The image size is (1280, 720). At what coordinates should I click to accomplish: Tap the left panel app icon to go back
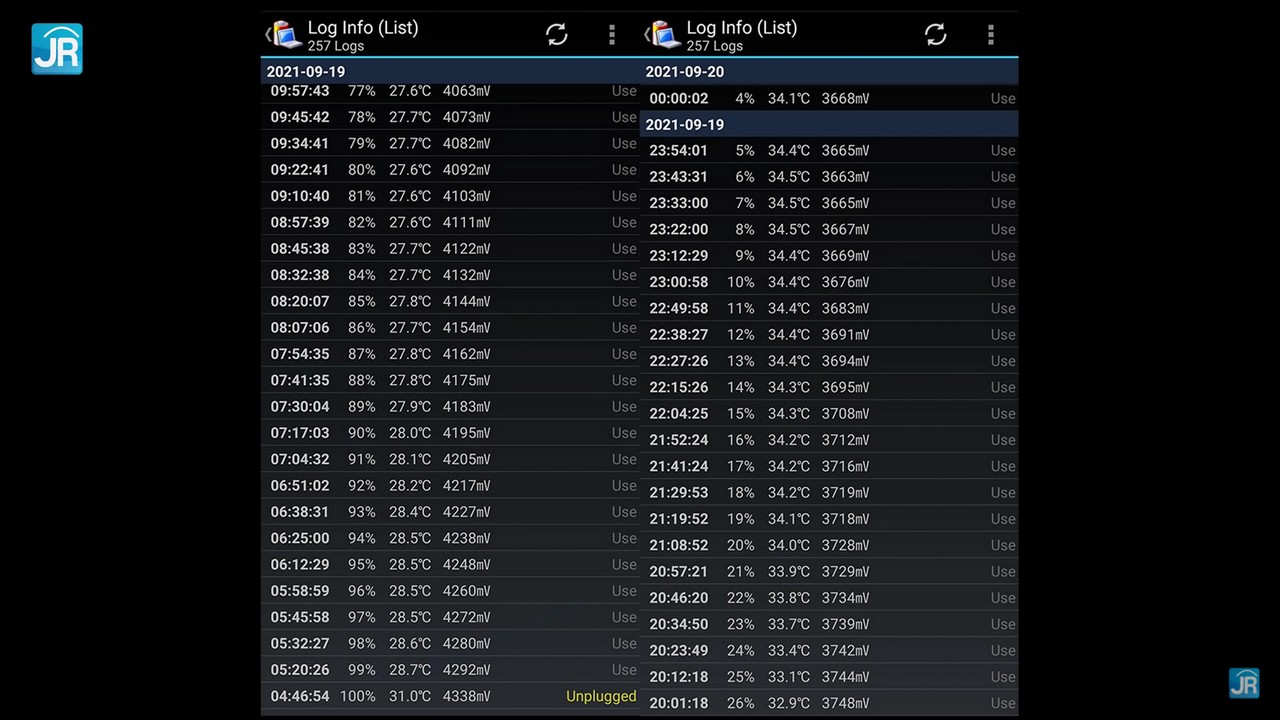(x=283, y=35)
